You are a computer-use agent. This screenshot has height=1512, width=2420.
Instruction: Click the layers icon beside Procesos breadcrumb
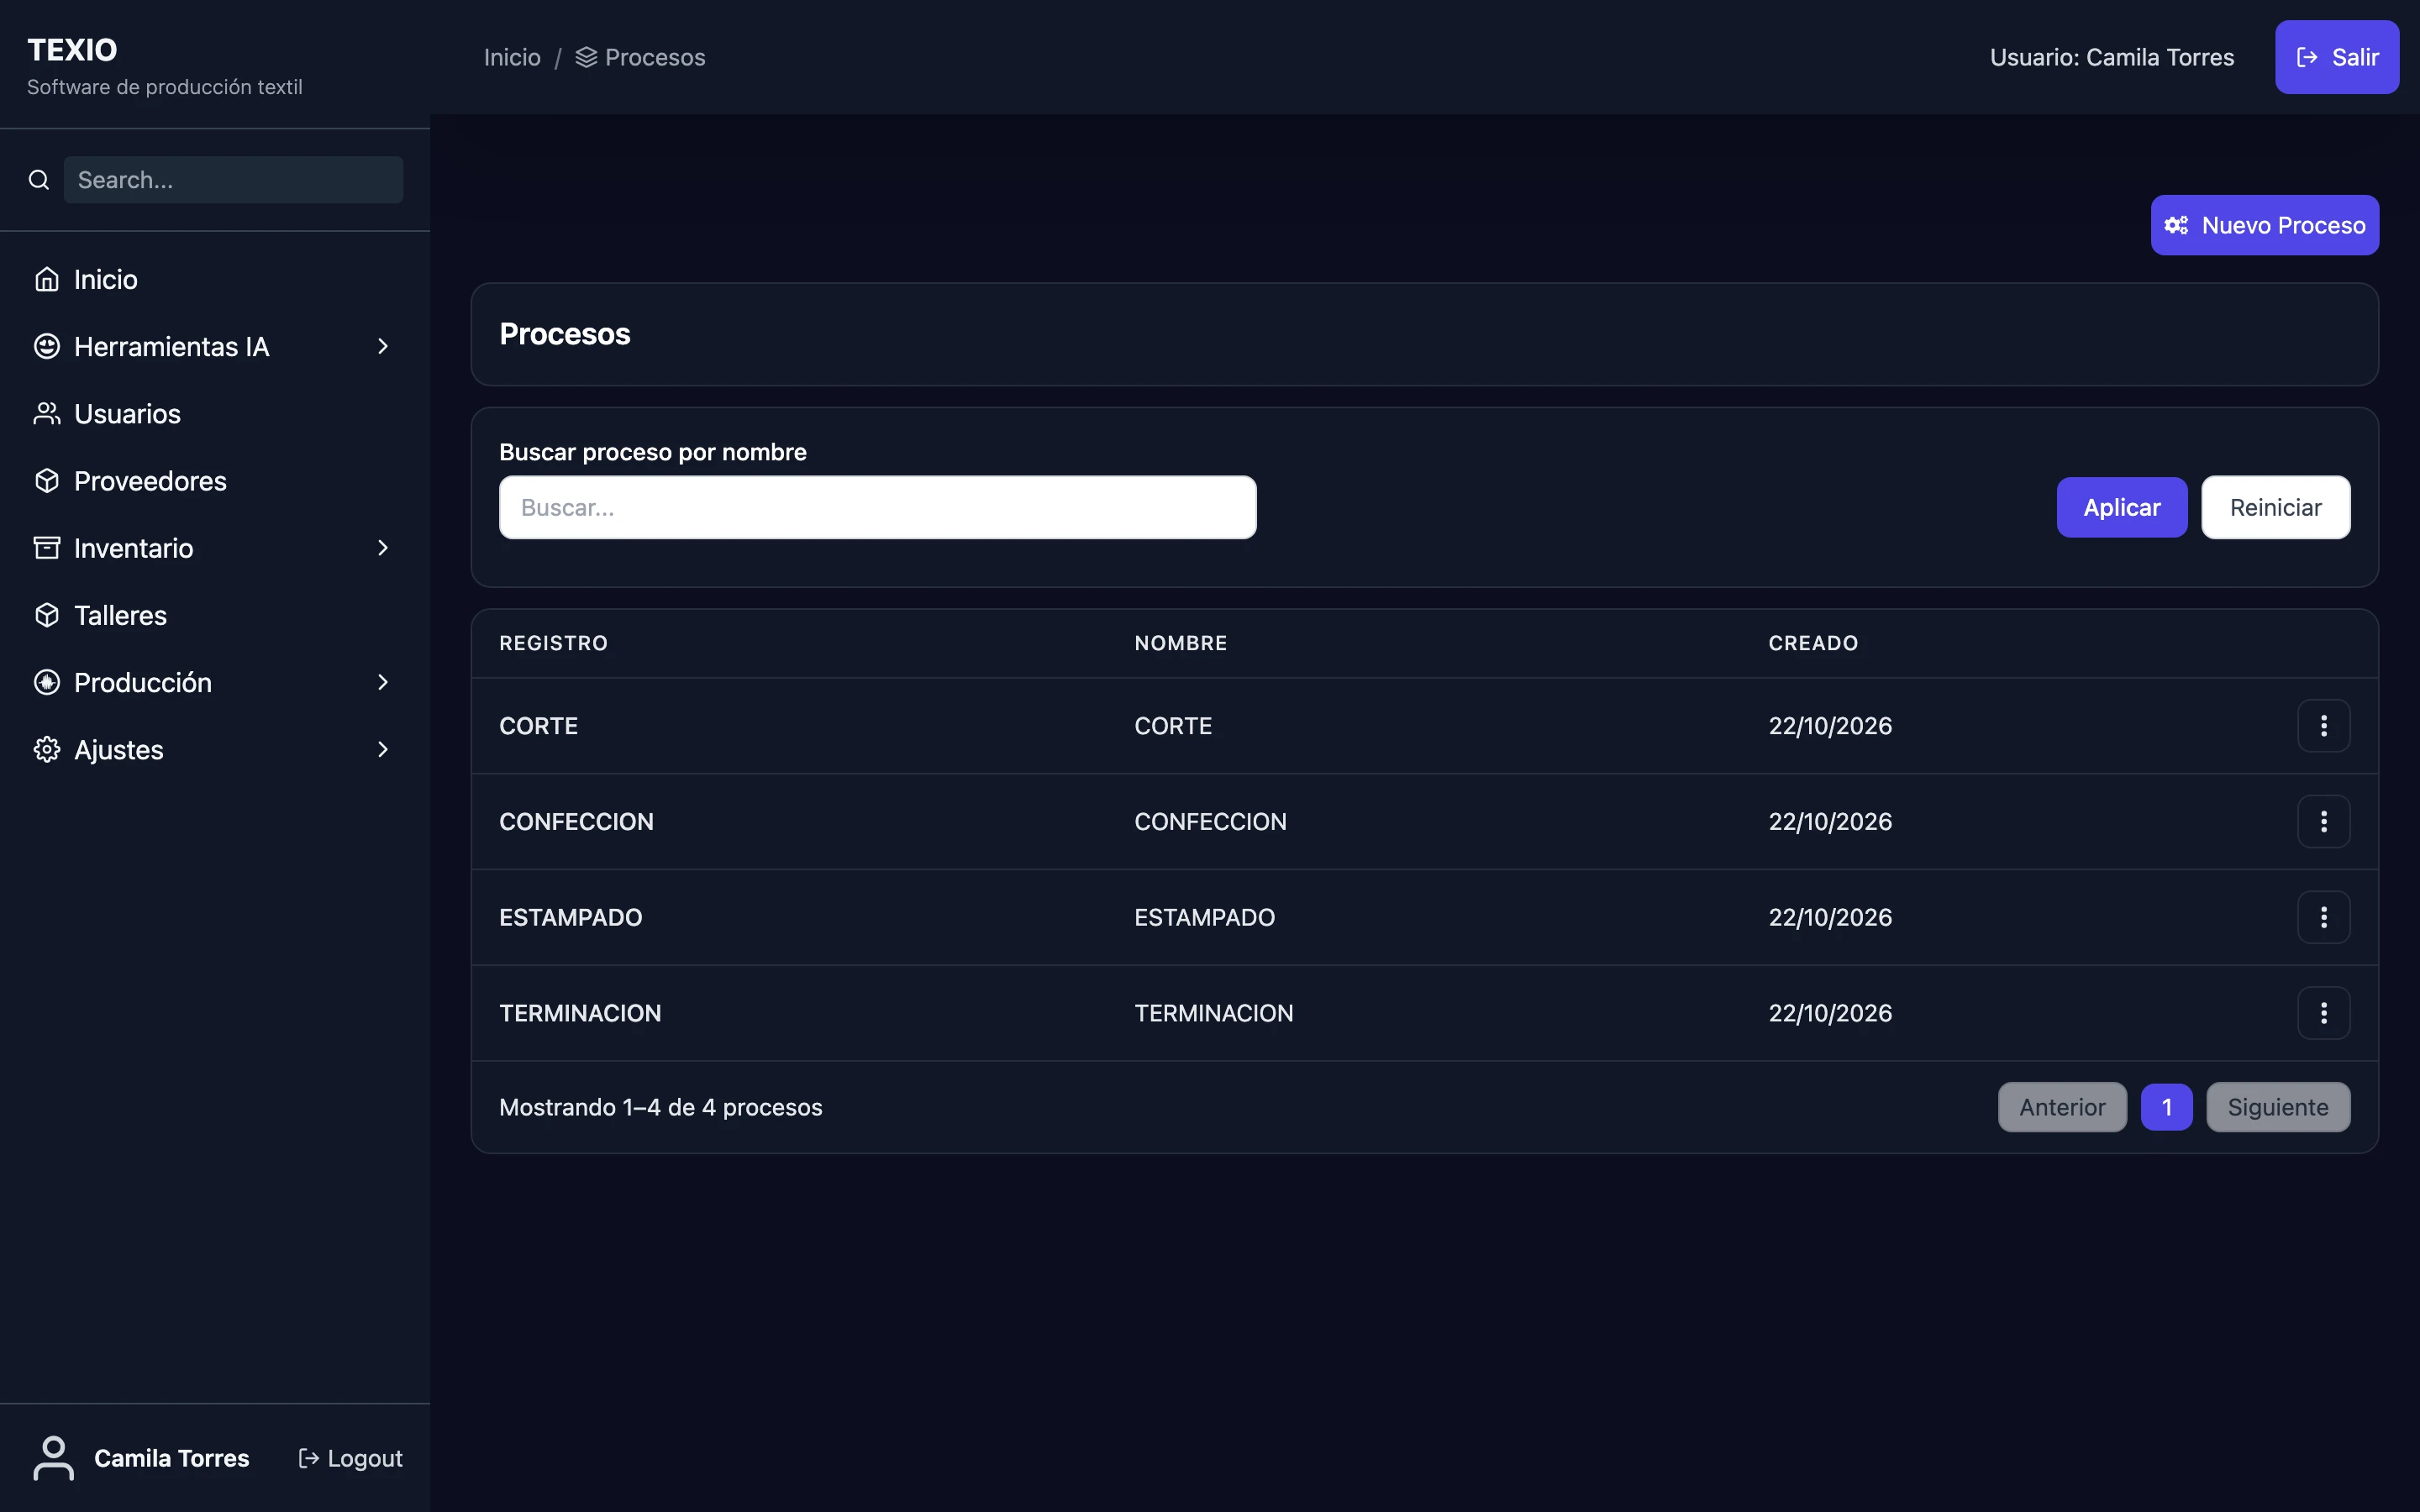coord(586,57)
